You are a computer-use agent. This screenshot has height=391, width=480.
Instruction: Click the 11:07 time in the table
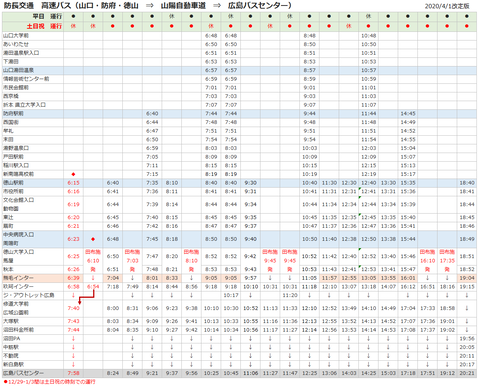[x=368, y=105]
